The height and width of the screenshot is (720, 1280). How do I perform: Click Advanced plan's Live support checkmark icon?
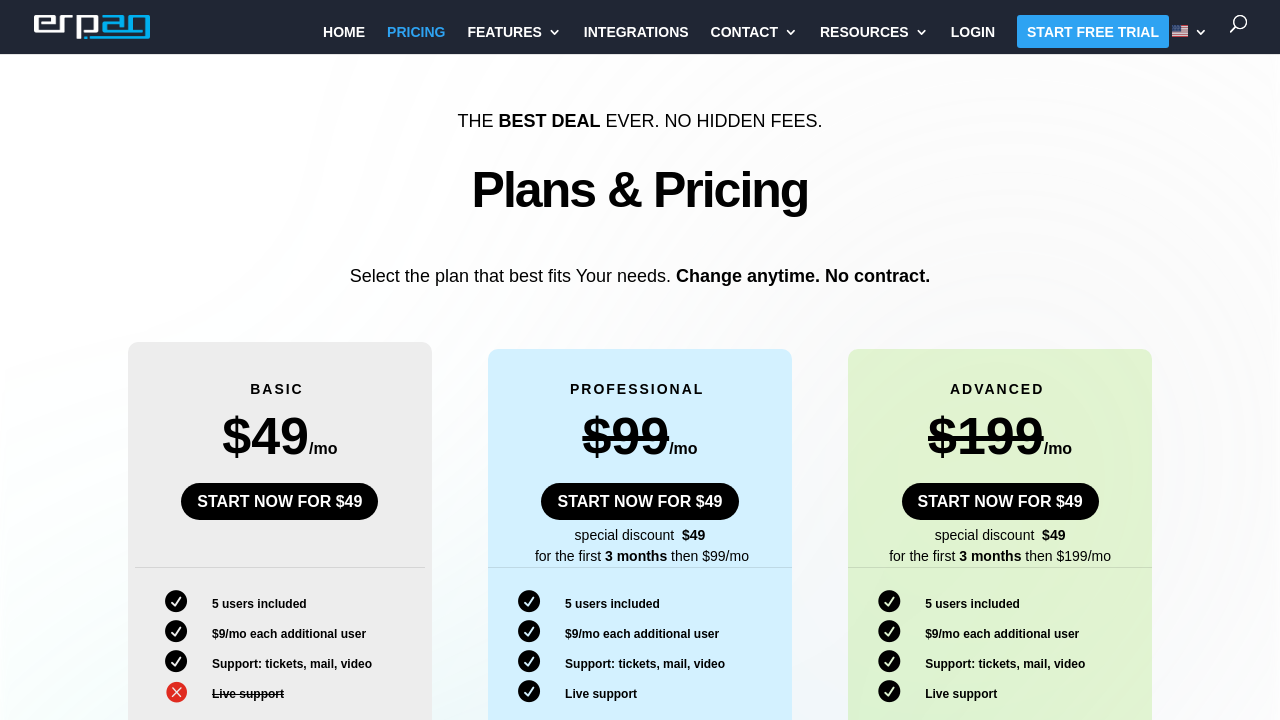click(x=889, y=691)
